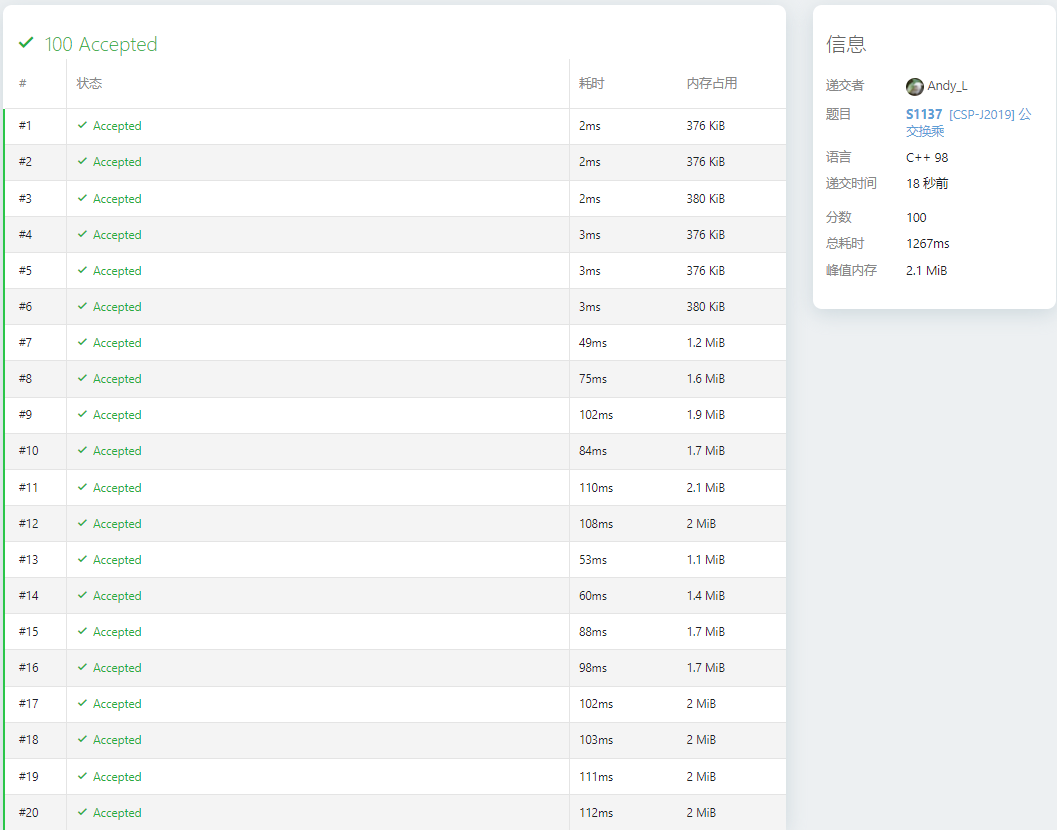The image size is (1057, 830).
Task: Click the Accepted status of test #7
Action: (117, 343)
